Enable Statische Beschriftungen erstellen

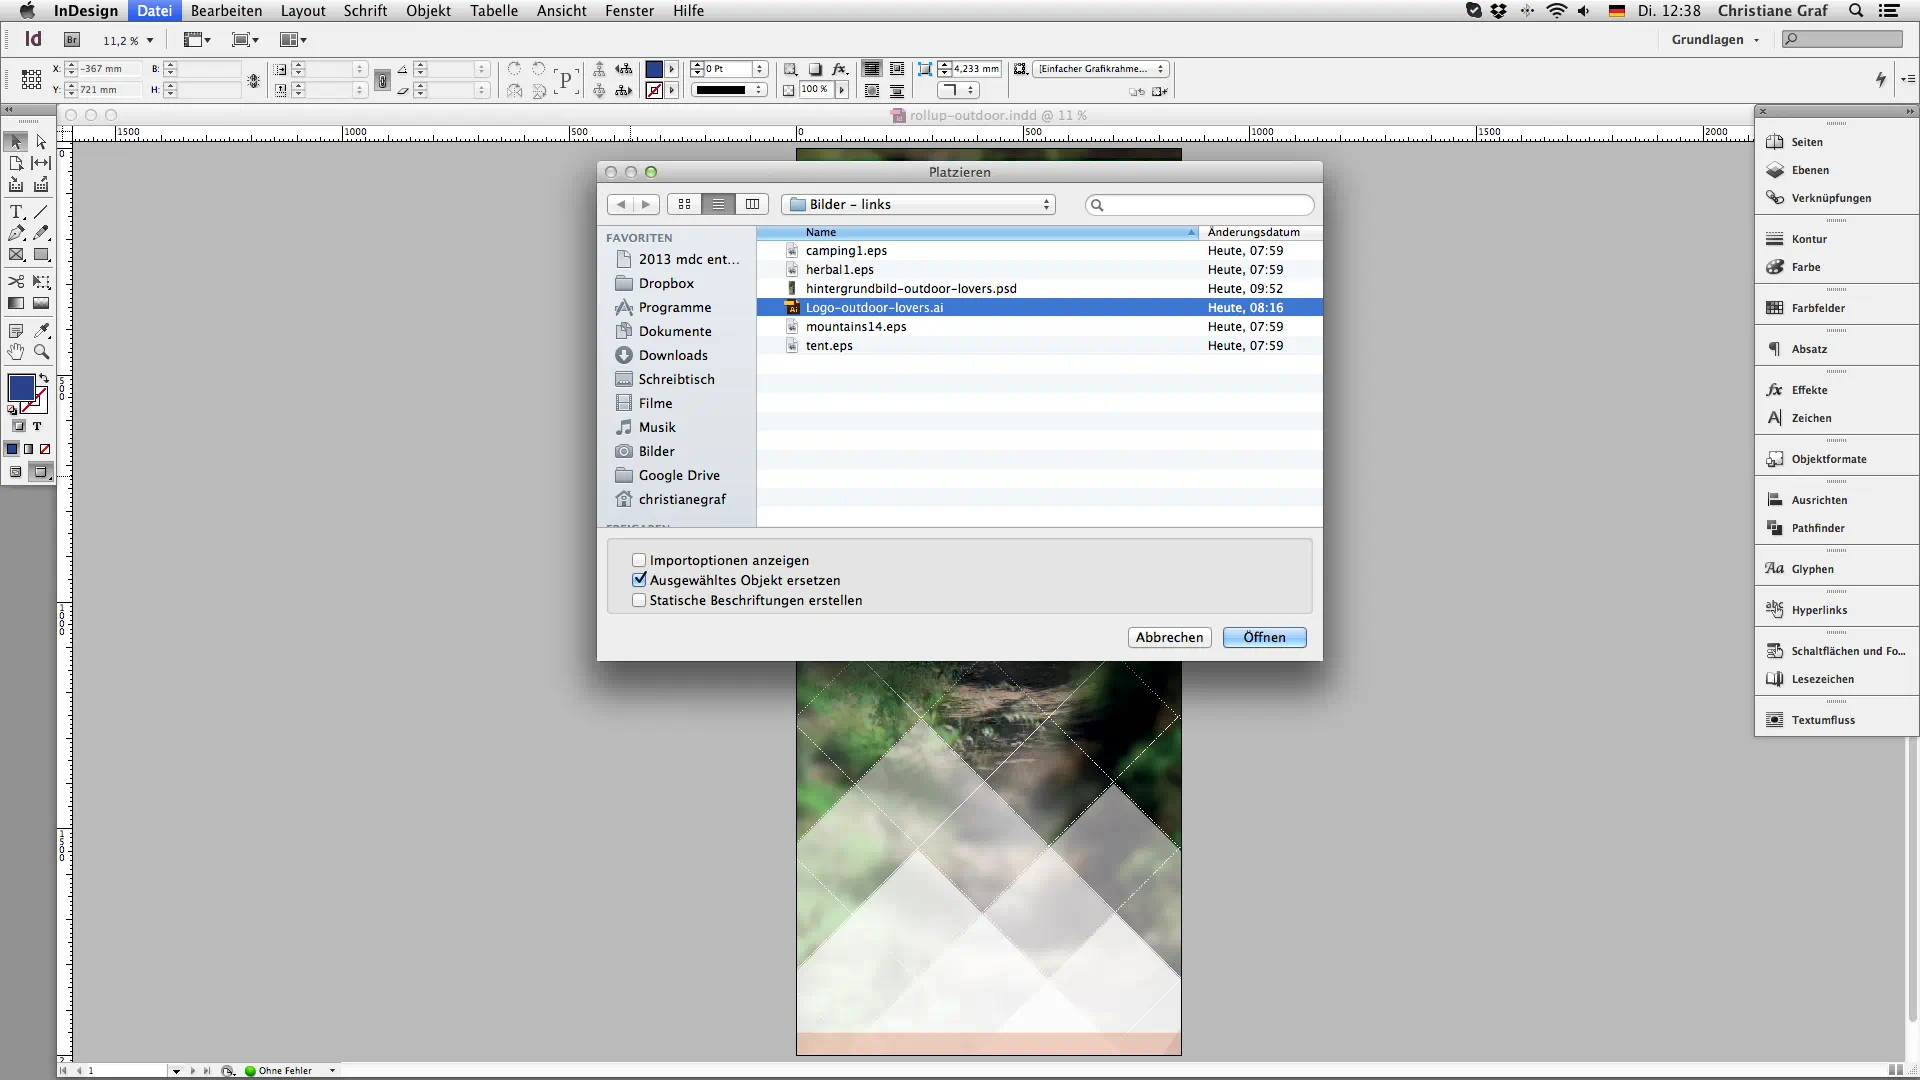639,600
